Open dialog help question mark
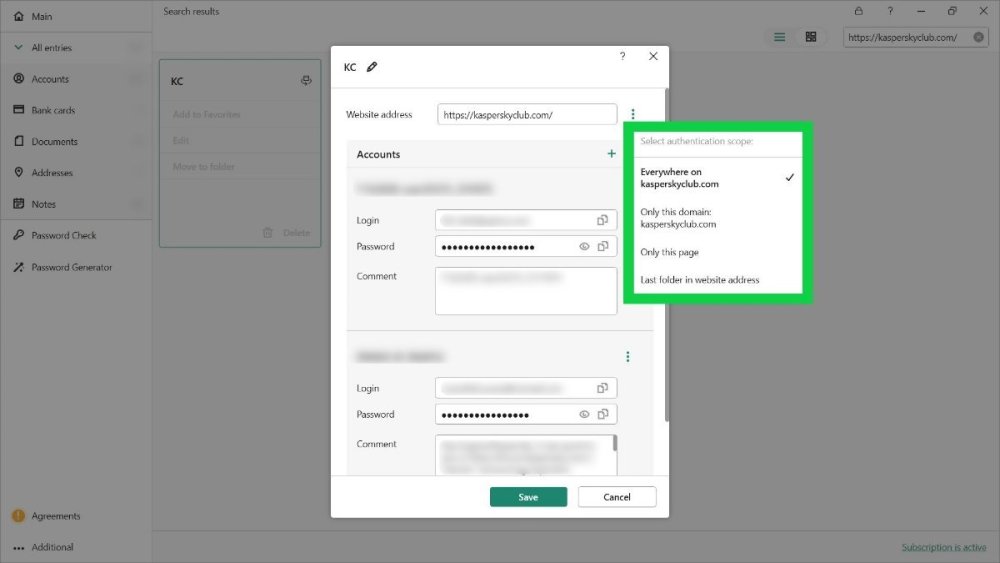 point(622,56)
